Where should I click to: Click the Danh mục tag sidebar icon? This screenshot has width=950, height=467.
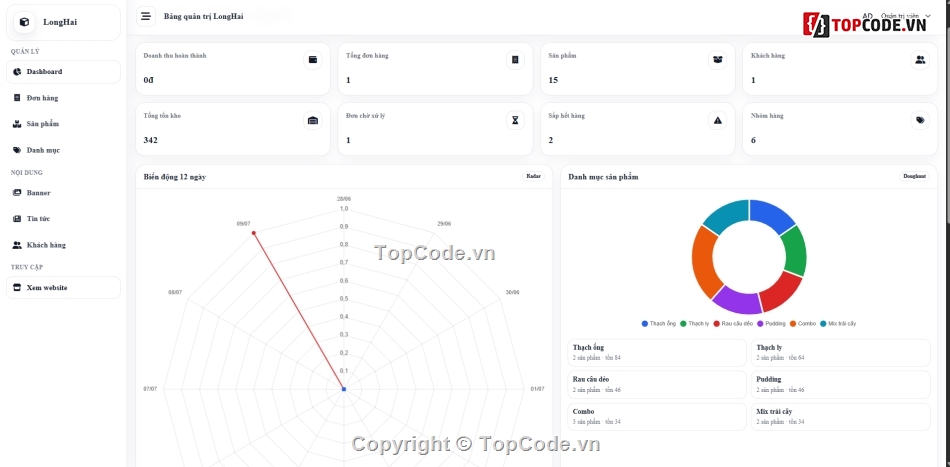17,150
